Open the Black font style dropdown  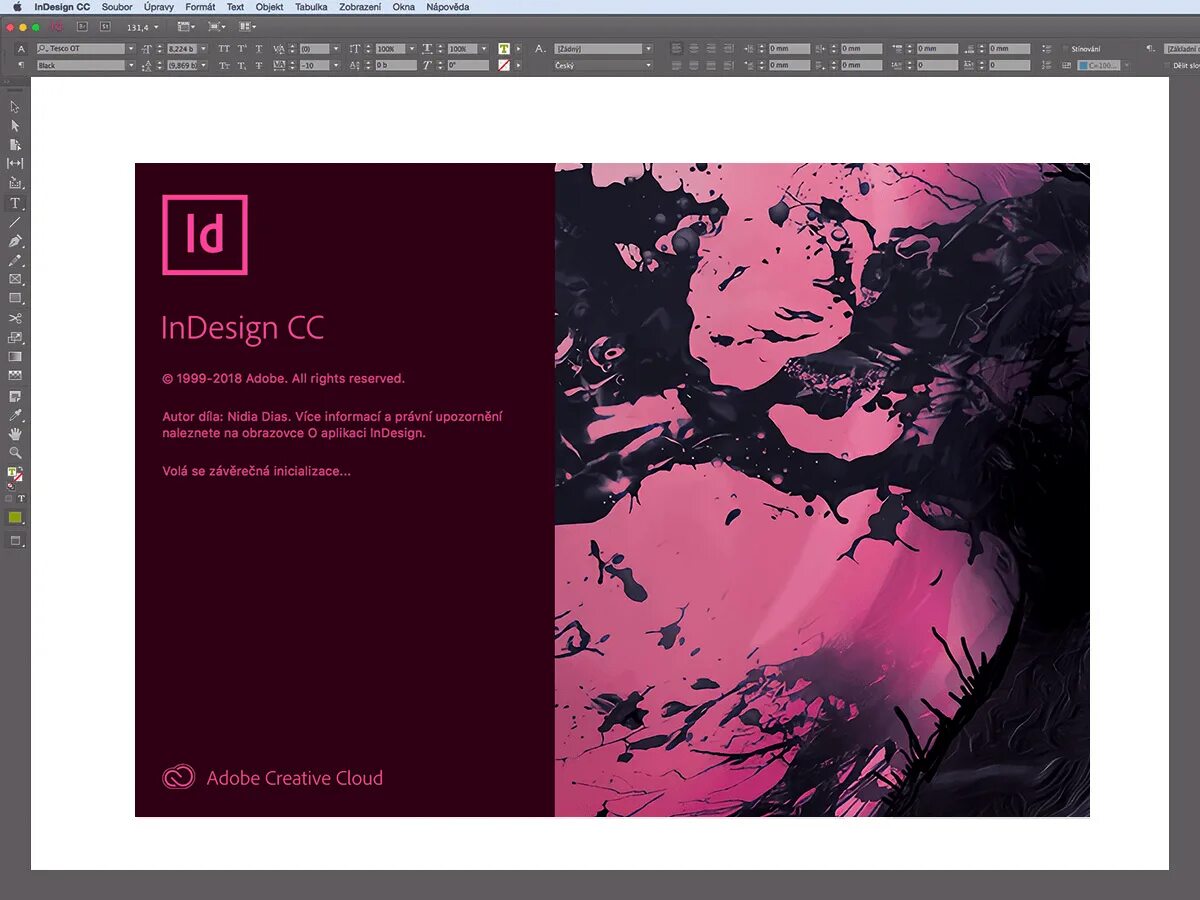[x=131, y=65]
